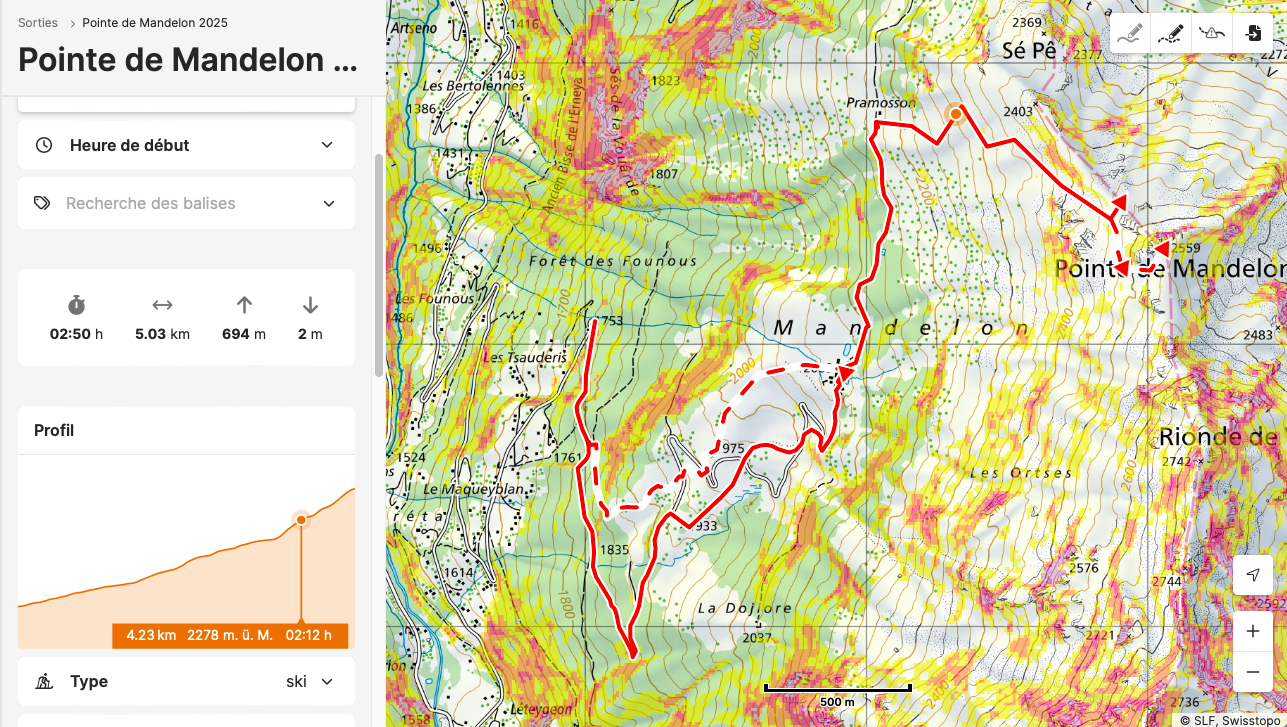Viewport: 1287px width, 727px height.
Task: Select the freehand route drawing tool
Action: click(1130, 33)
